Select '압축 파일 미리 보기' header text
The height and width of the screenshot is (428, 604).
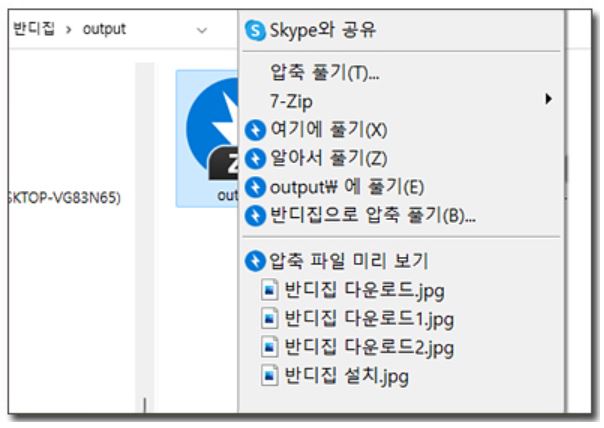pyautogui.click(x=349, y=261)
